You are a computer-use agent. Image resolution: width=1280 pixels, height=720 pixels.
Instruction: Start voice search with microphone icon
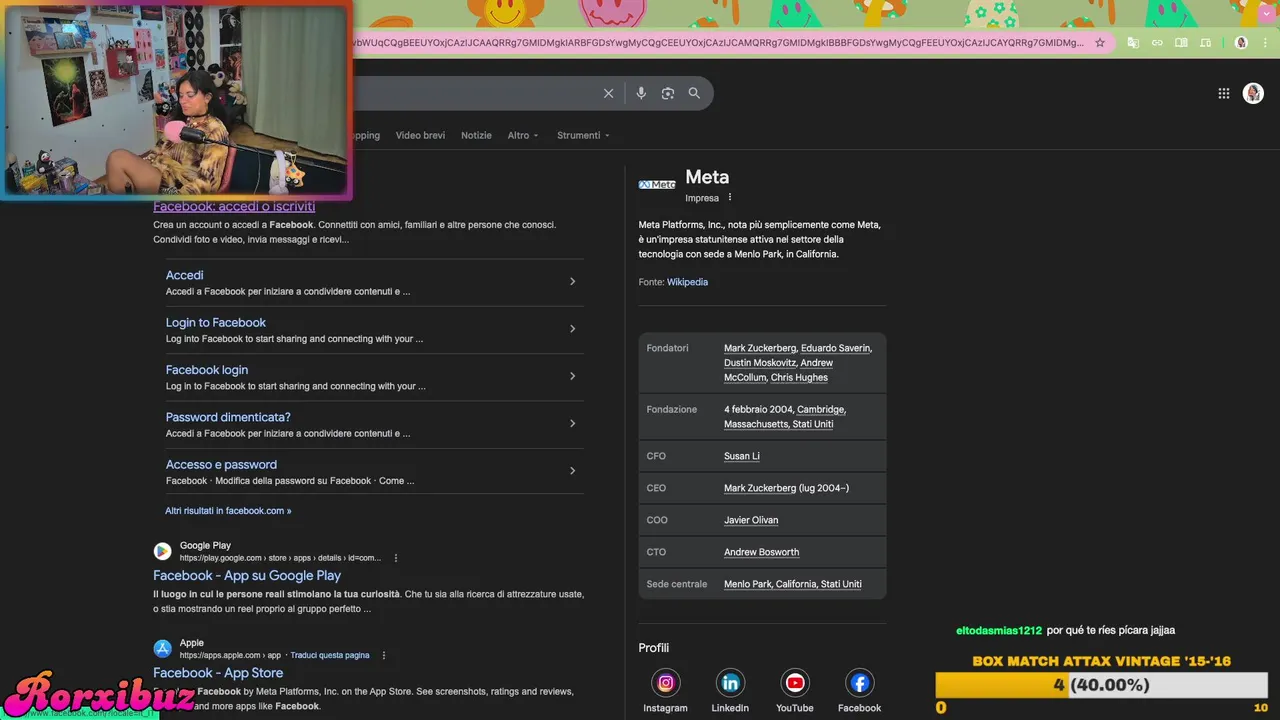pyautogui.click(x=641, y=93)
